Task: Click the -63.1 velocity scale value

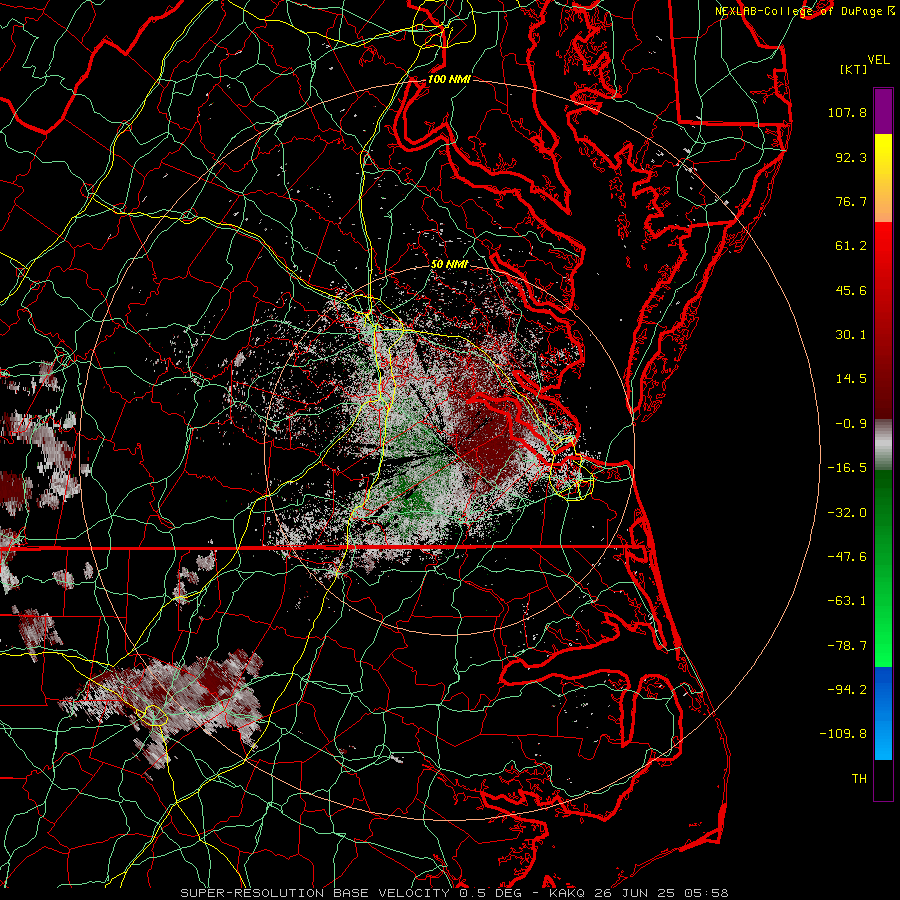Action: [847, 601]
